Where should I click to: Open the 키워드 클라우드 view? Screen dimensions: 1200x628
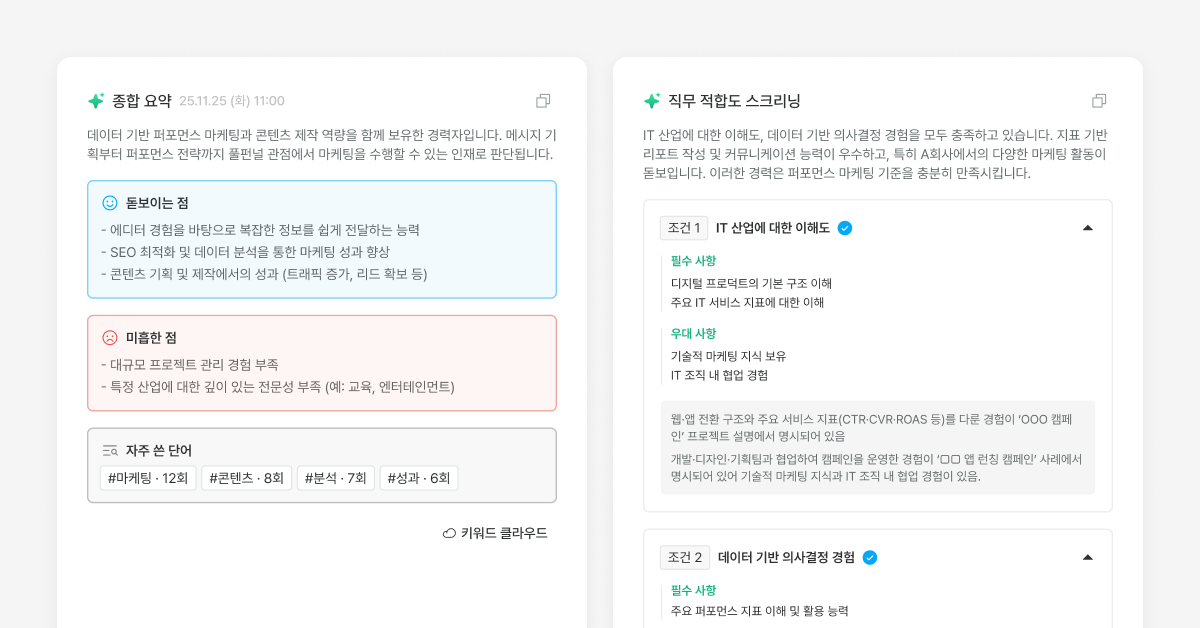point(494,532)
